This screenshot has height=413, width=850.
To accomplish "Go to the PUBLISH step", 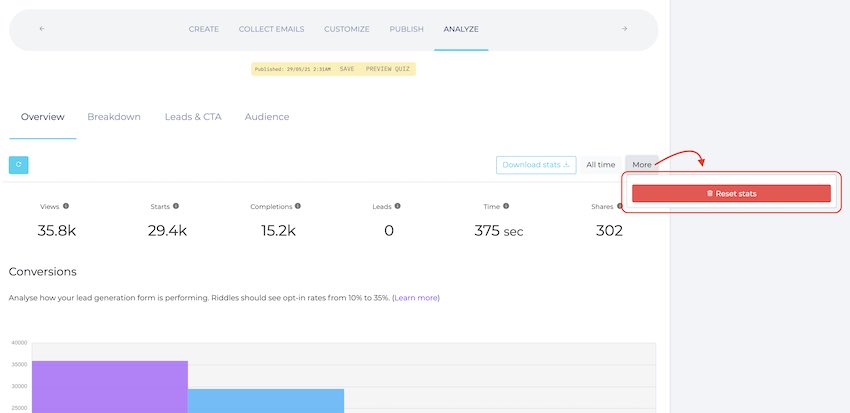I will (x=407, y=29).
